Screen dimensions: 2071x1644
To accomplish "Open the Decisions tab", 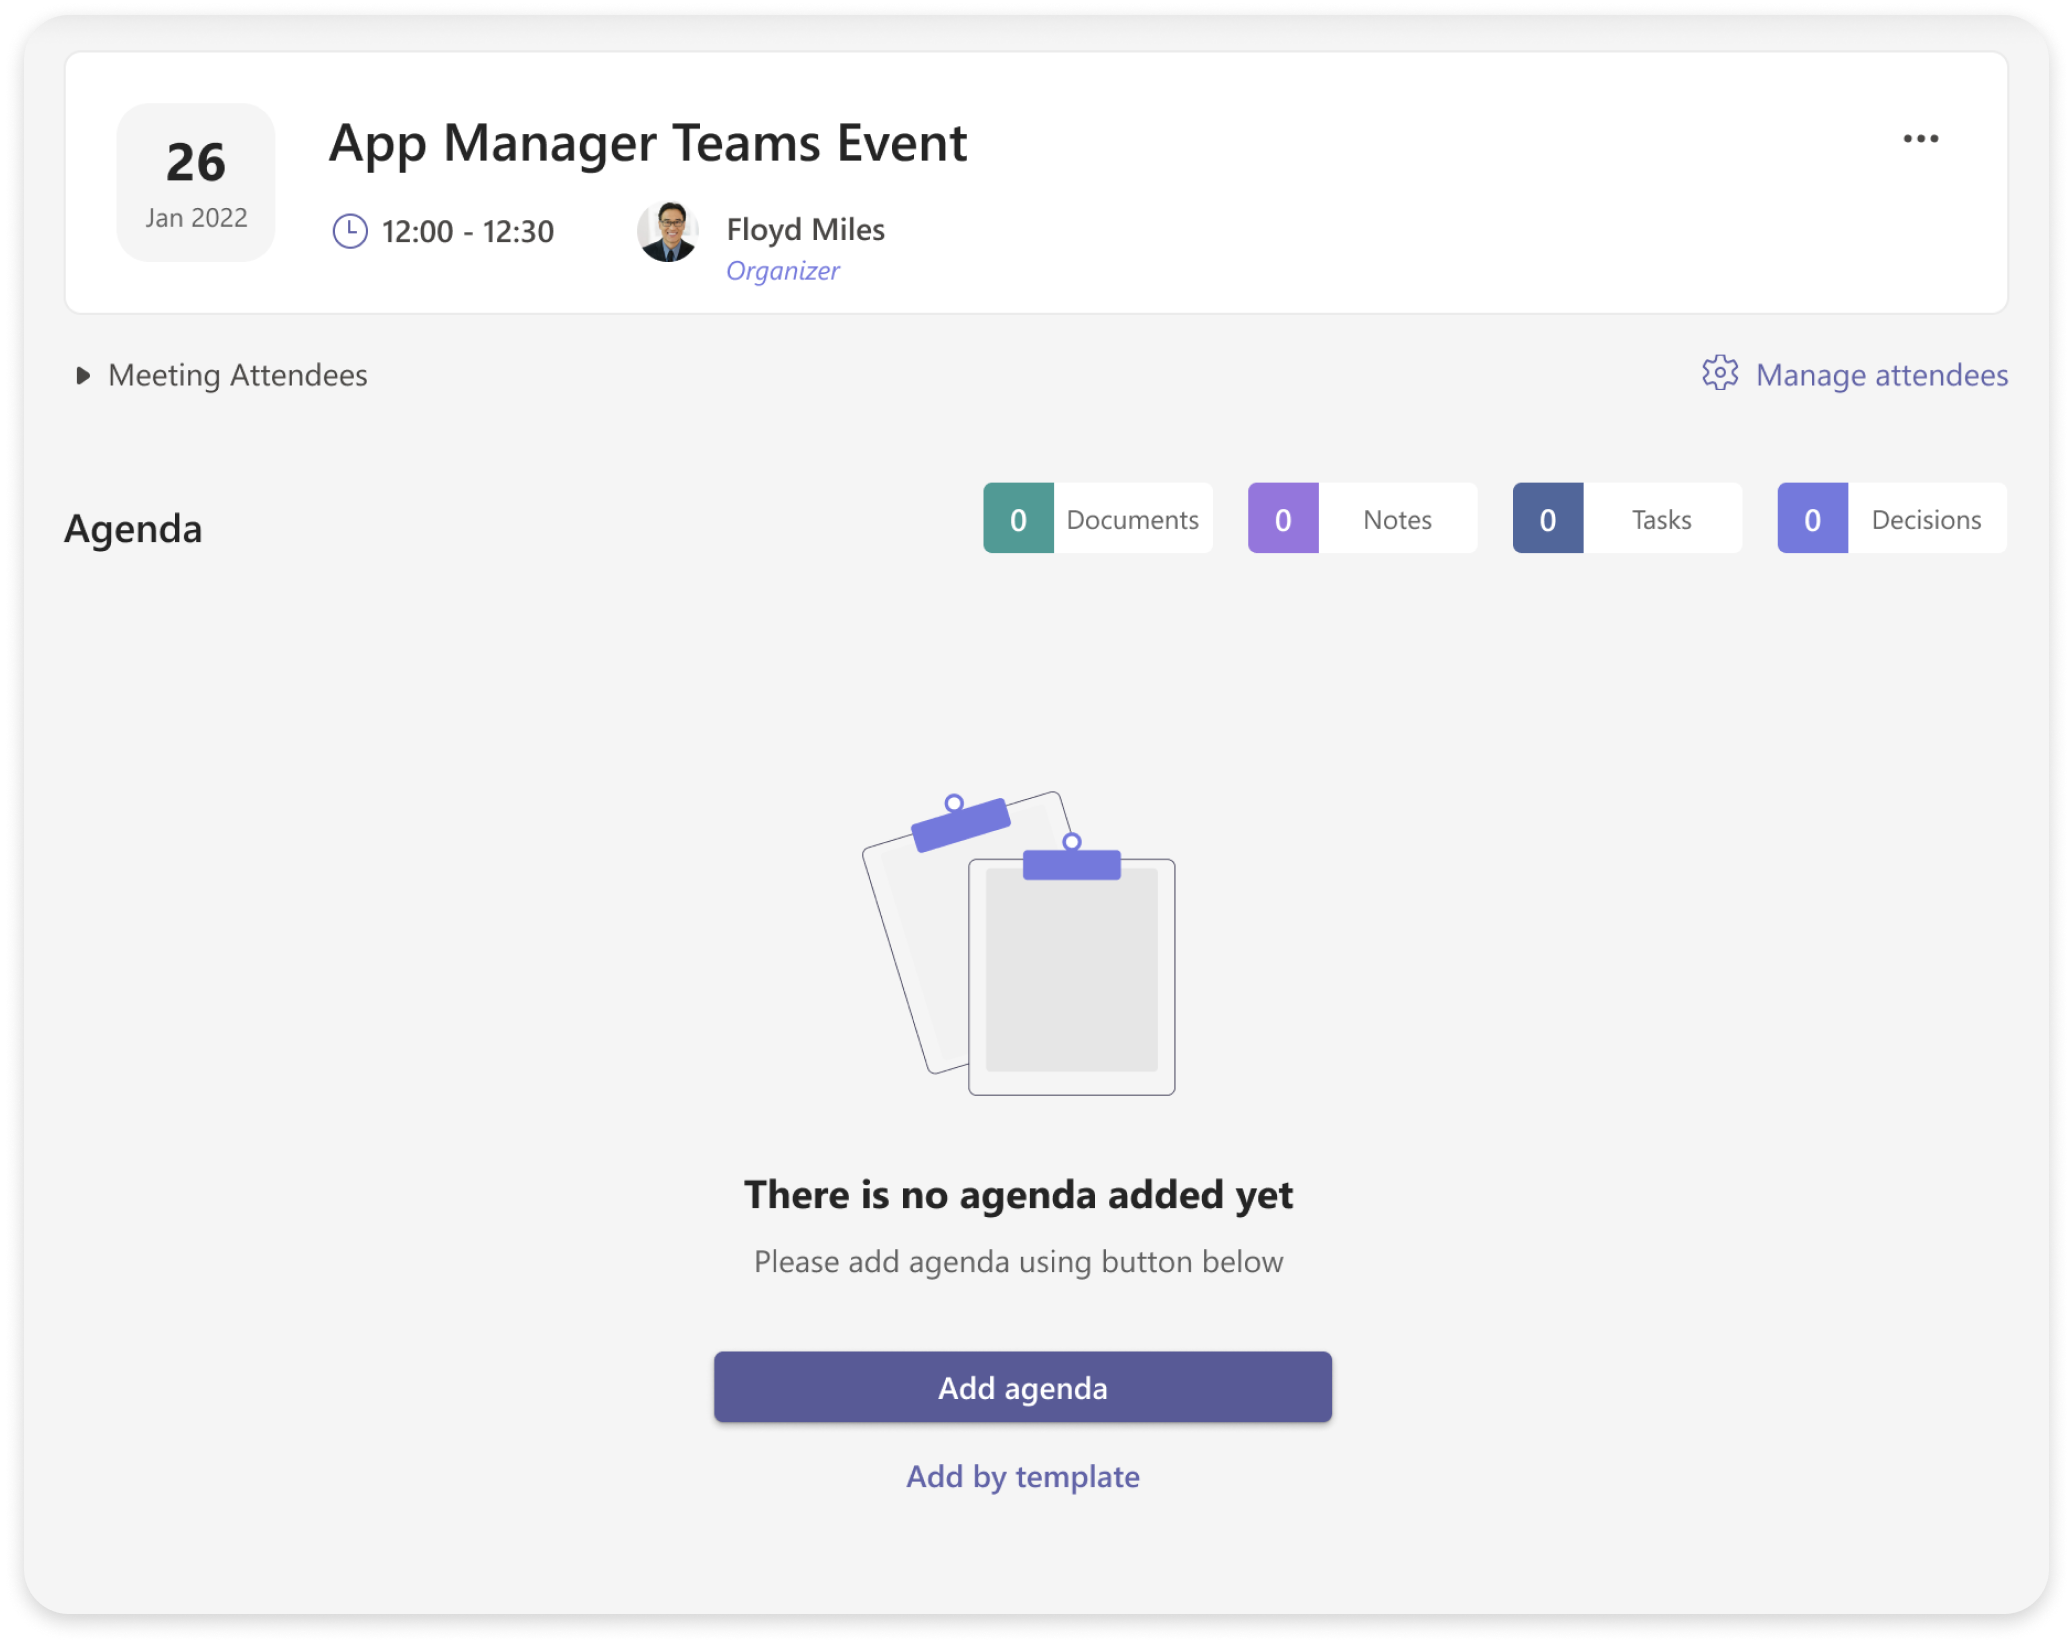I will (x=1926, y=519).
